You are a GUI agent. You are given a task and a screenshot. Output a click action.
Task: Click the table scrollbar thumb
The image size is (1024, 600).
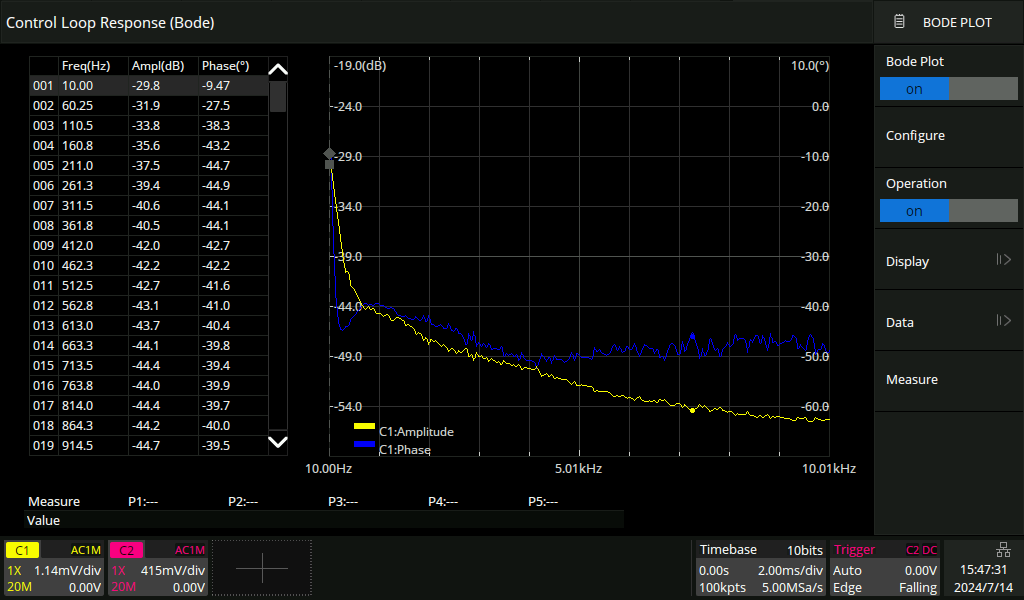pos(278,97)
